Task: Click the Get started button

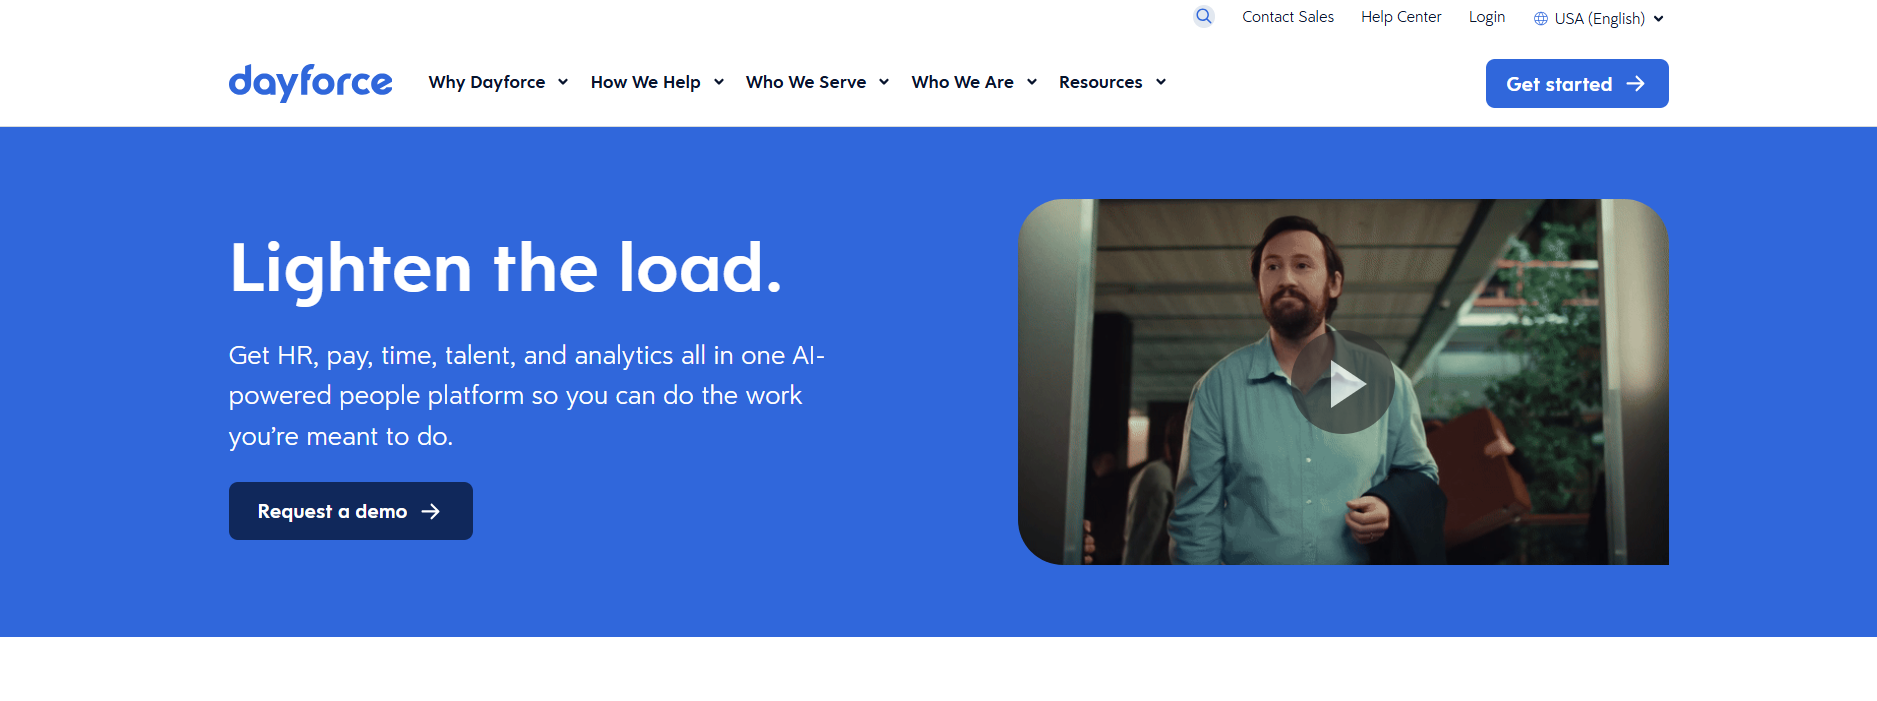Action: (x=1577, y=84)
